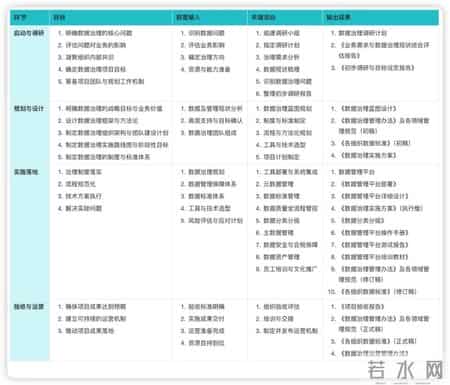This screenshot has width=450, height=385.
Task: Click '员工培训与文化推广' activity item
Action: tap(290, 269)
